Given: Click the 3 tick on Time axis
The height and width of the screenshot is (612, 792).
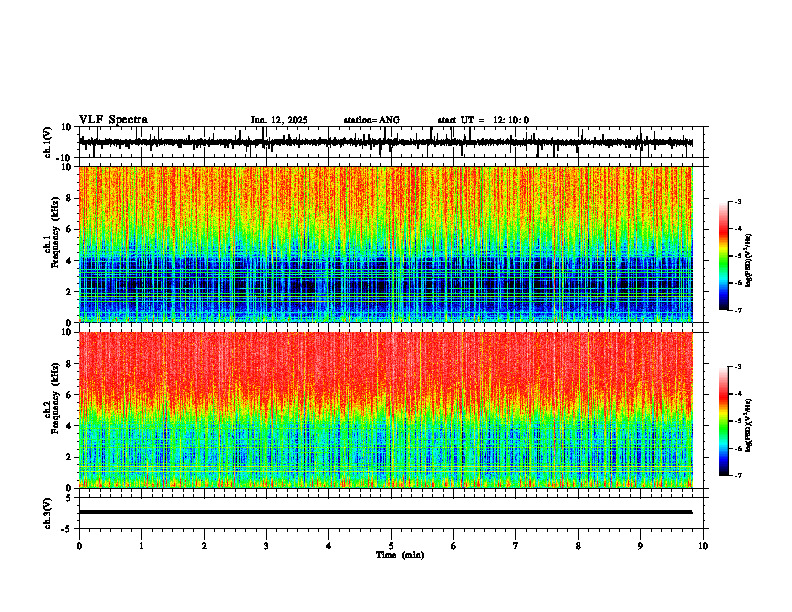Looking at the screenshot, I should pos(266,546).
